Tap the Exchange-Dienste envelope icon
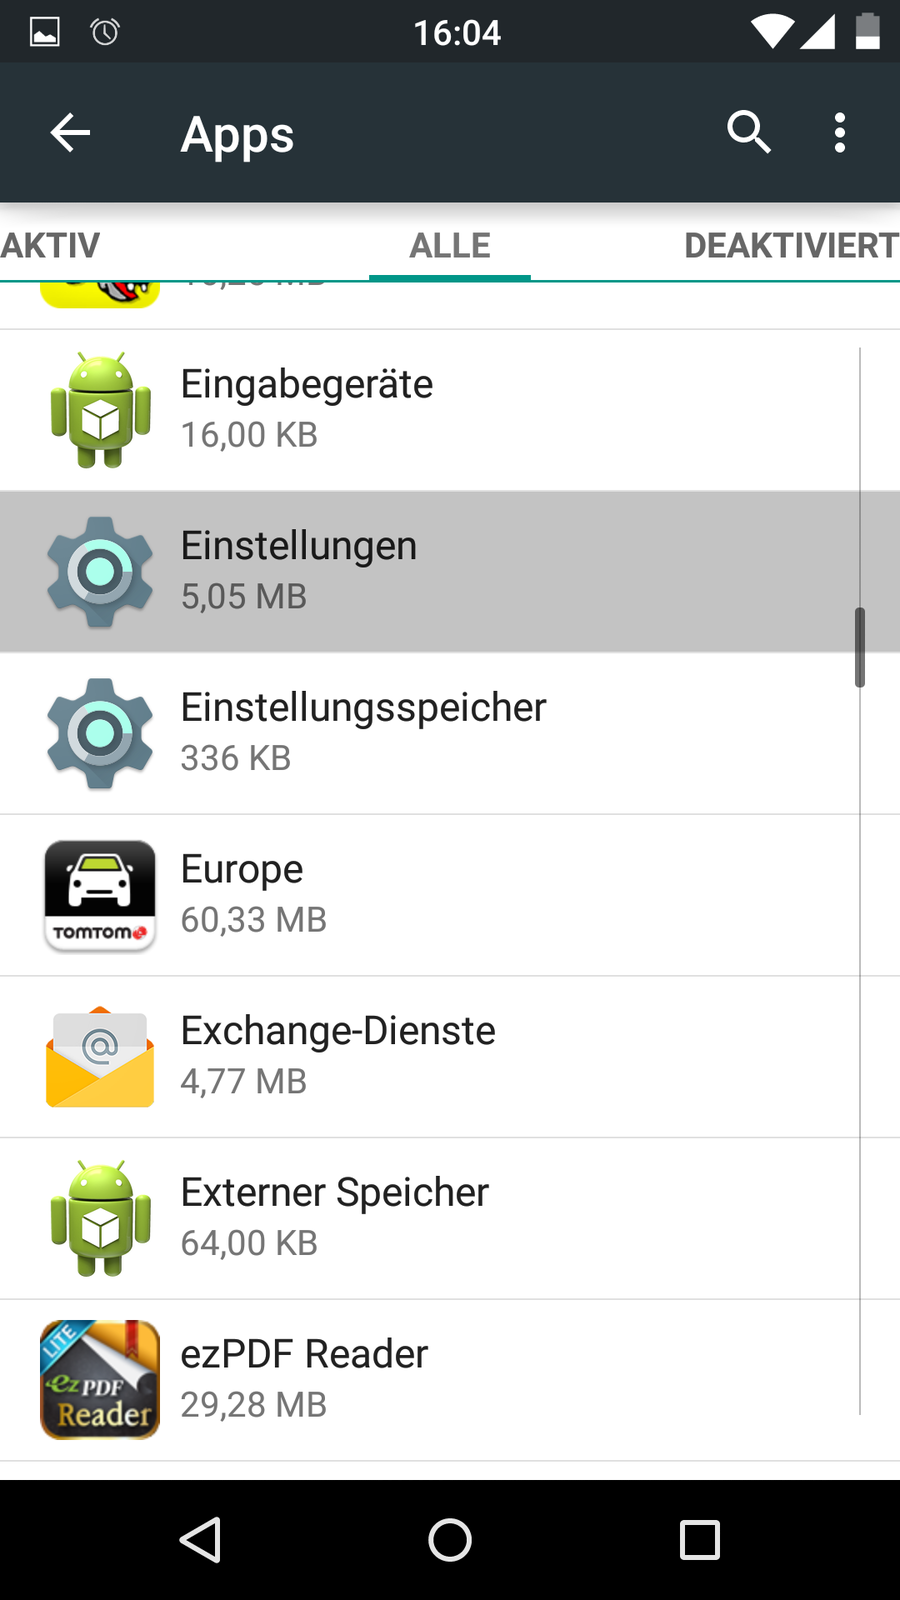 pos(100,1057)
